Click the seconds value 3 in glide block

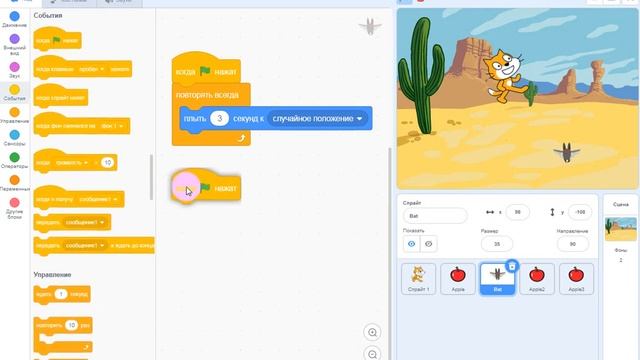(x=219, y=118)
